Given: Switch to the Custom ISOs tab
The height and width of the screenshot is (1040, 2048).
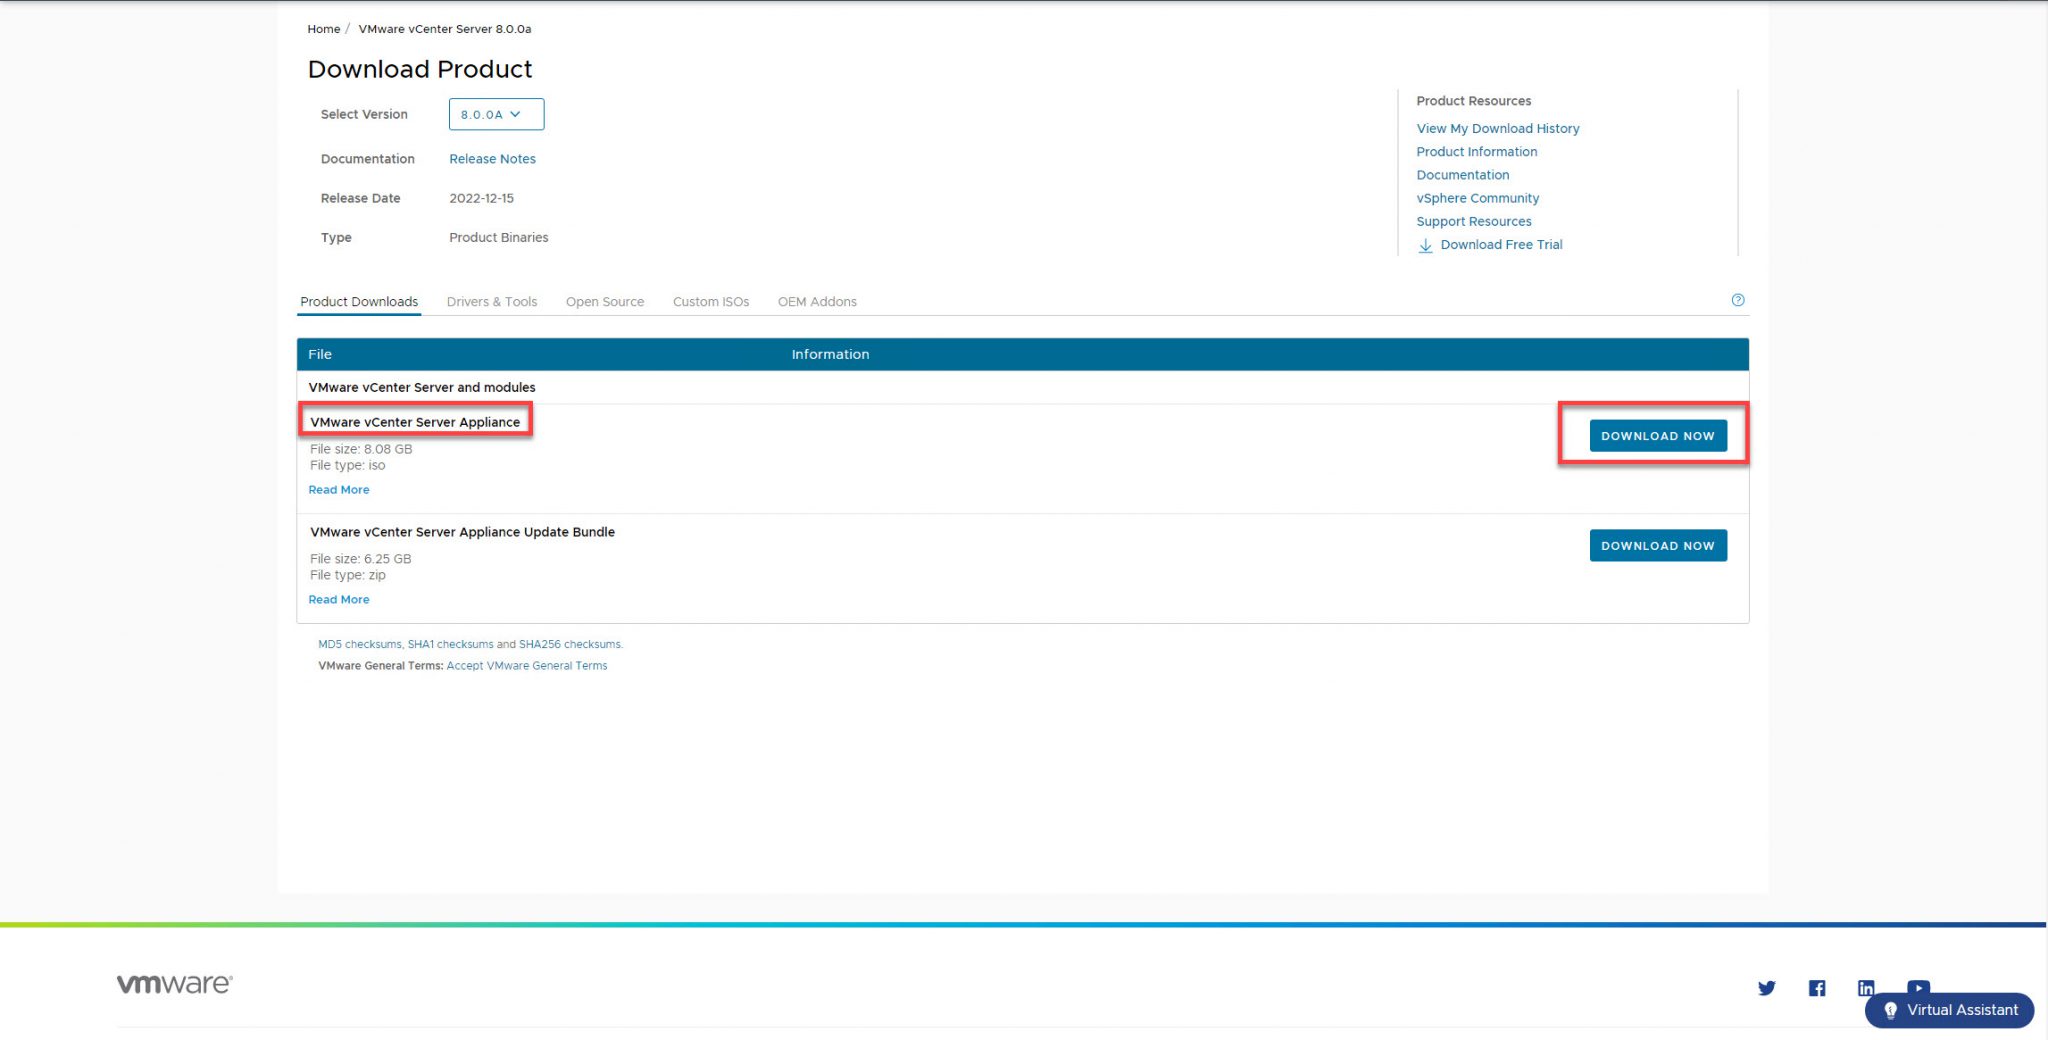Looking at the screenshot, I should 710,301.
